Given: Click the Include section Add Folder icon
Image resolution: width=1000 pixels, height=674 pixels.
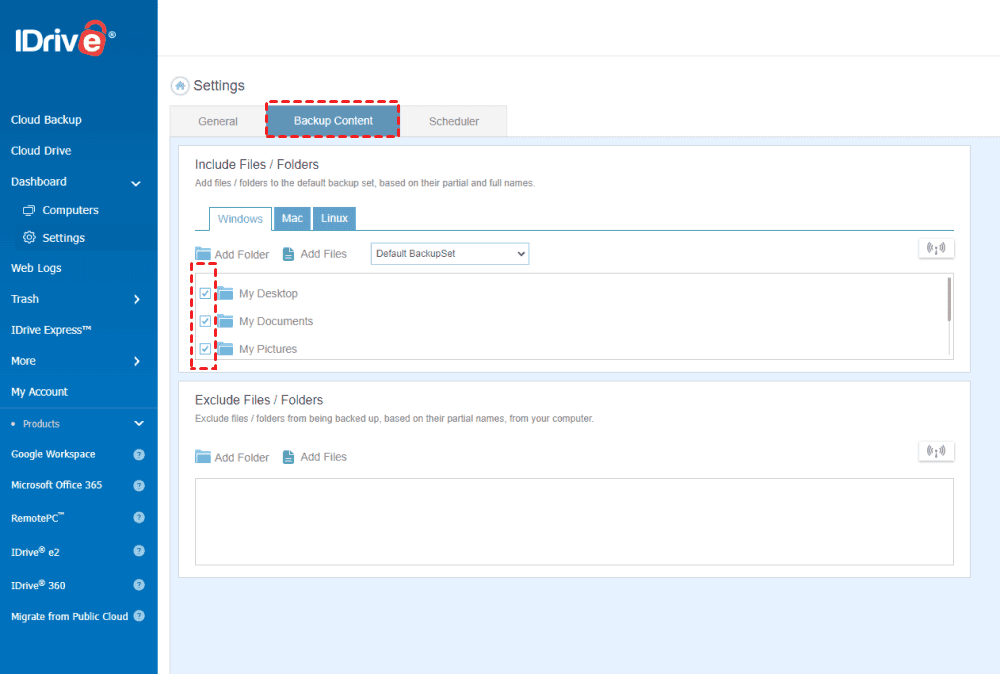Looking at the screenshot, I should point(203,254).
